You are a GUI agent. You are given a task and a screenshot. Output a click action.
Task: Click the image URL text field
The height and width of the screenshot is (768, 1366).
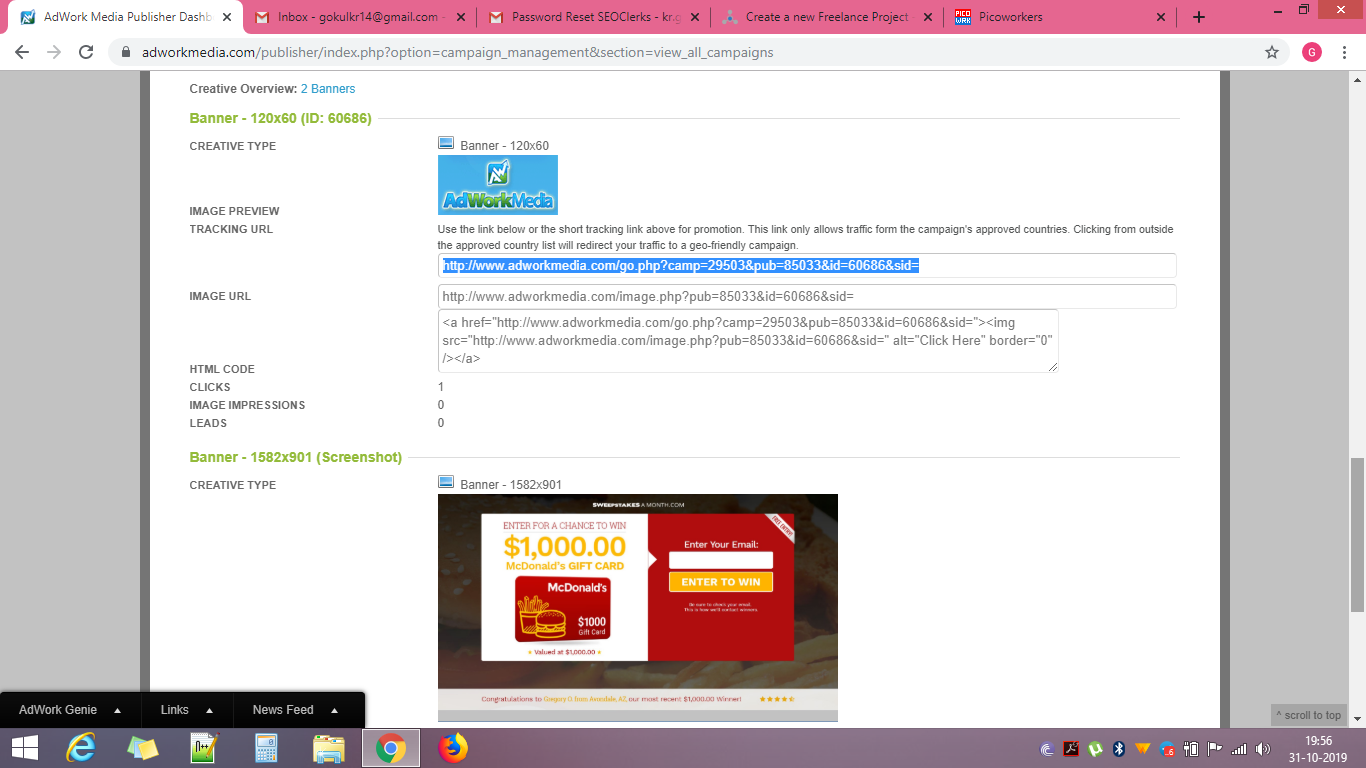[x=807, y=297]
